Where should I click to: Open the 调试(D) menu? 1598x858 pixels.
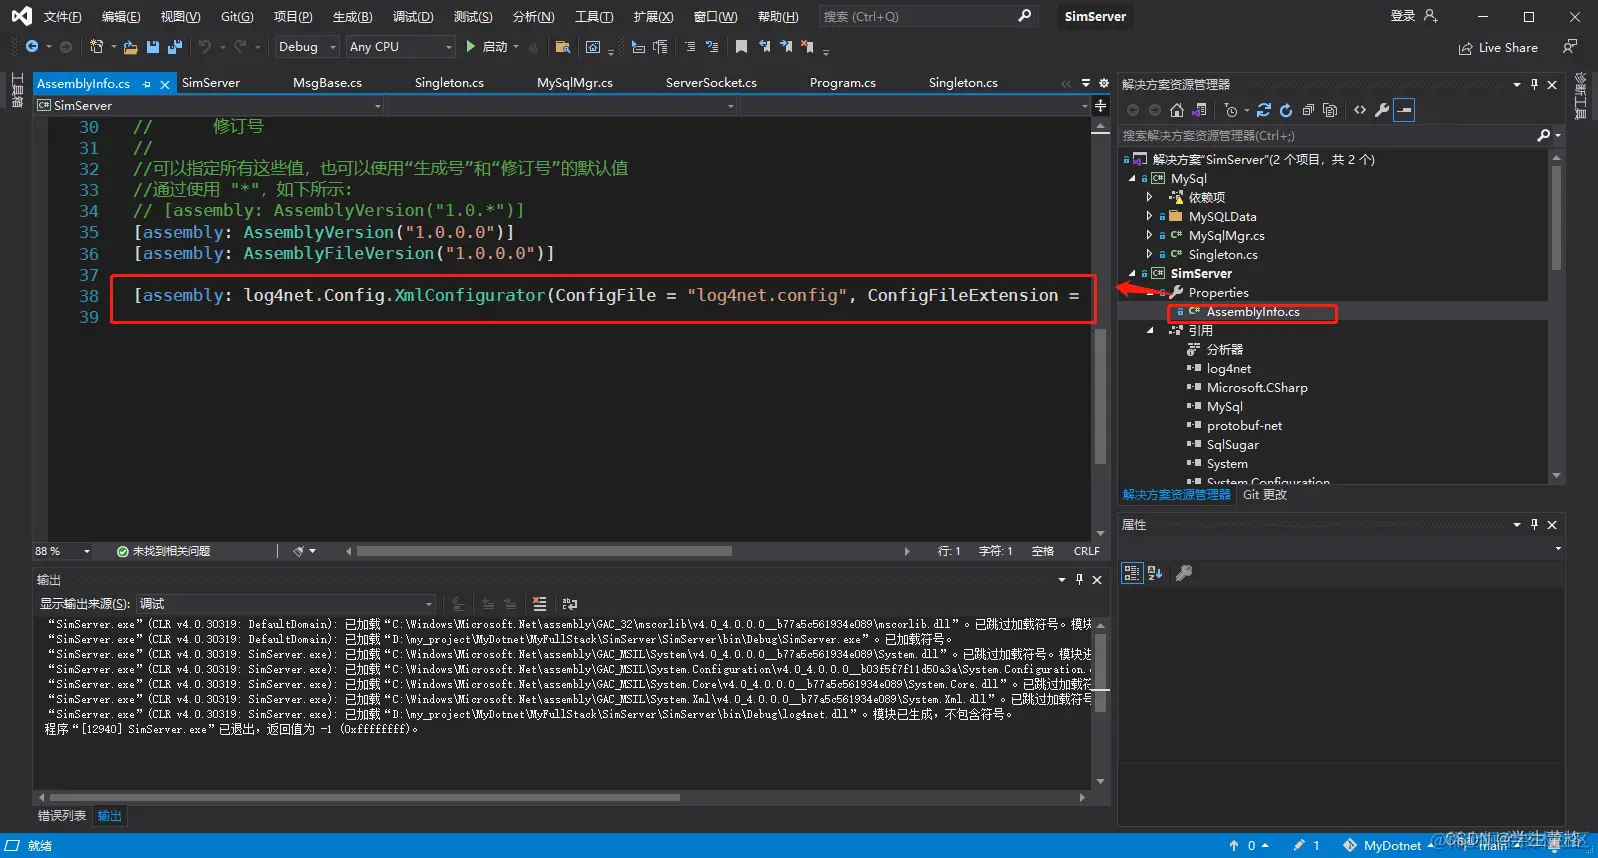tap(413, 17)
